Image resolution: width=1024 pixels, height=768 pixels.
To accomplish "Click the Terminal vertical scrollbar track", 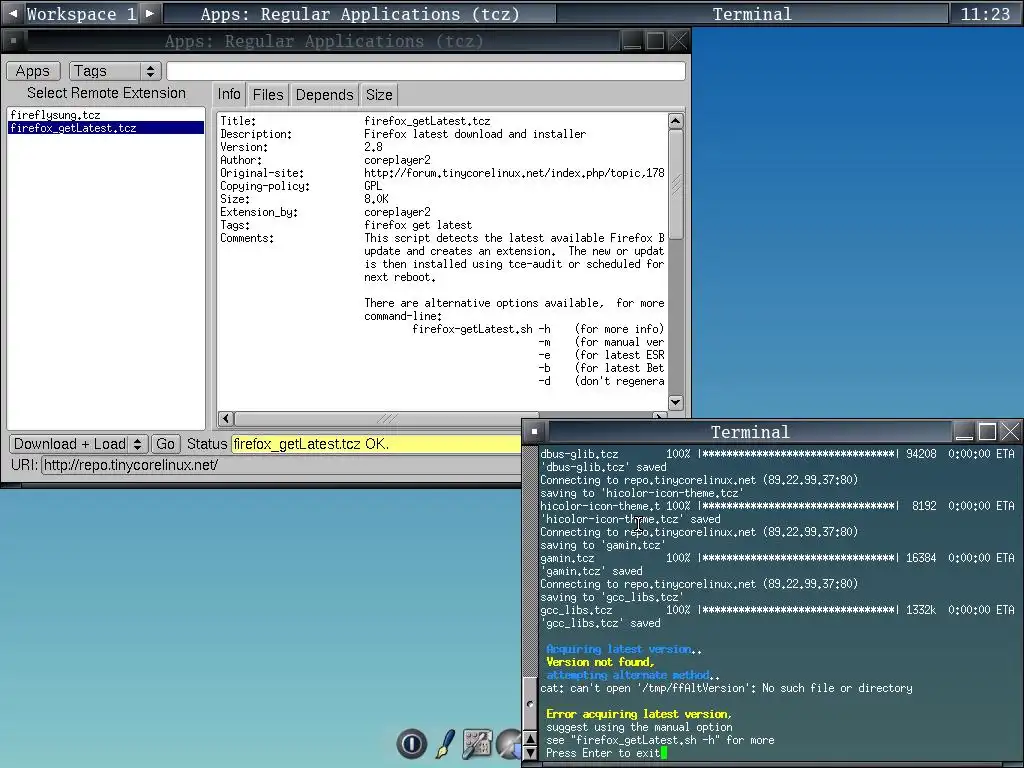I will [x=530, y=562].
